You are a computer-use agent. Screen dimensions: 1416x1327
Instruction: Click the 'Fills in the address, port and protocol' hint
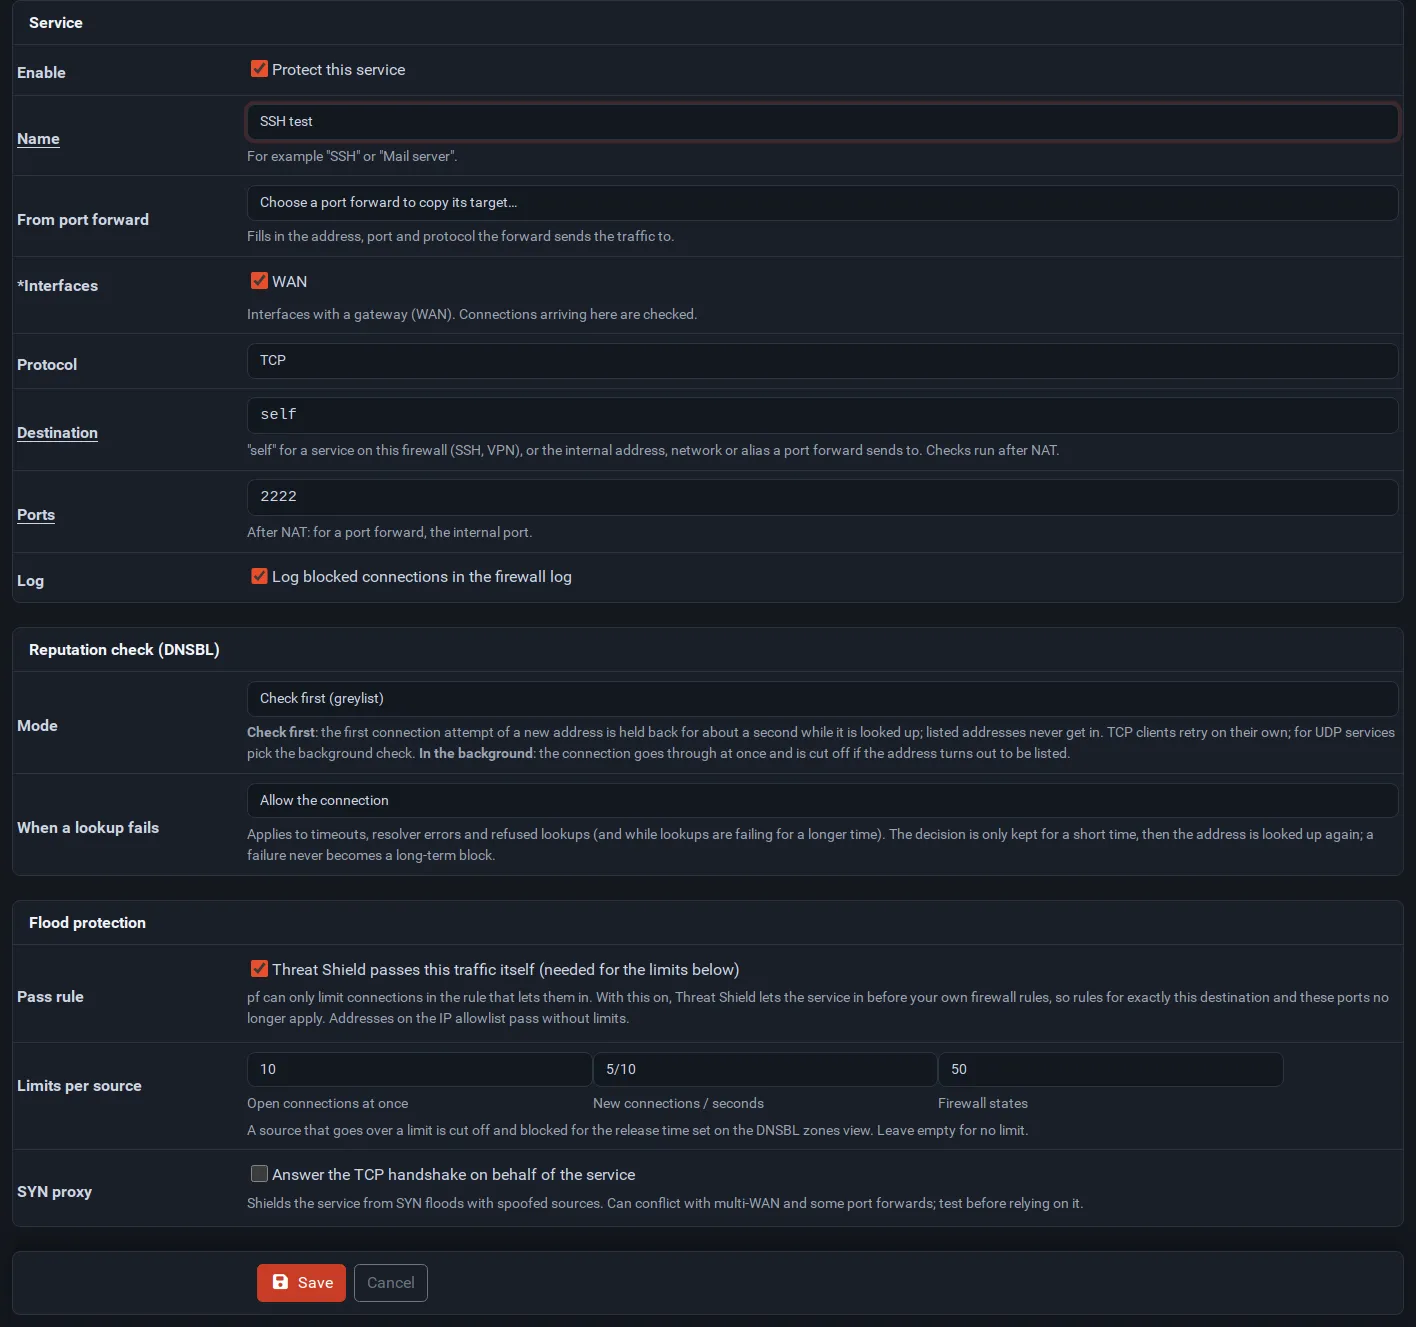(x=460, y=237)
